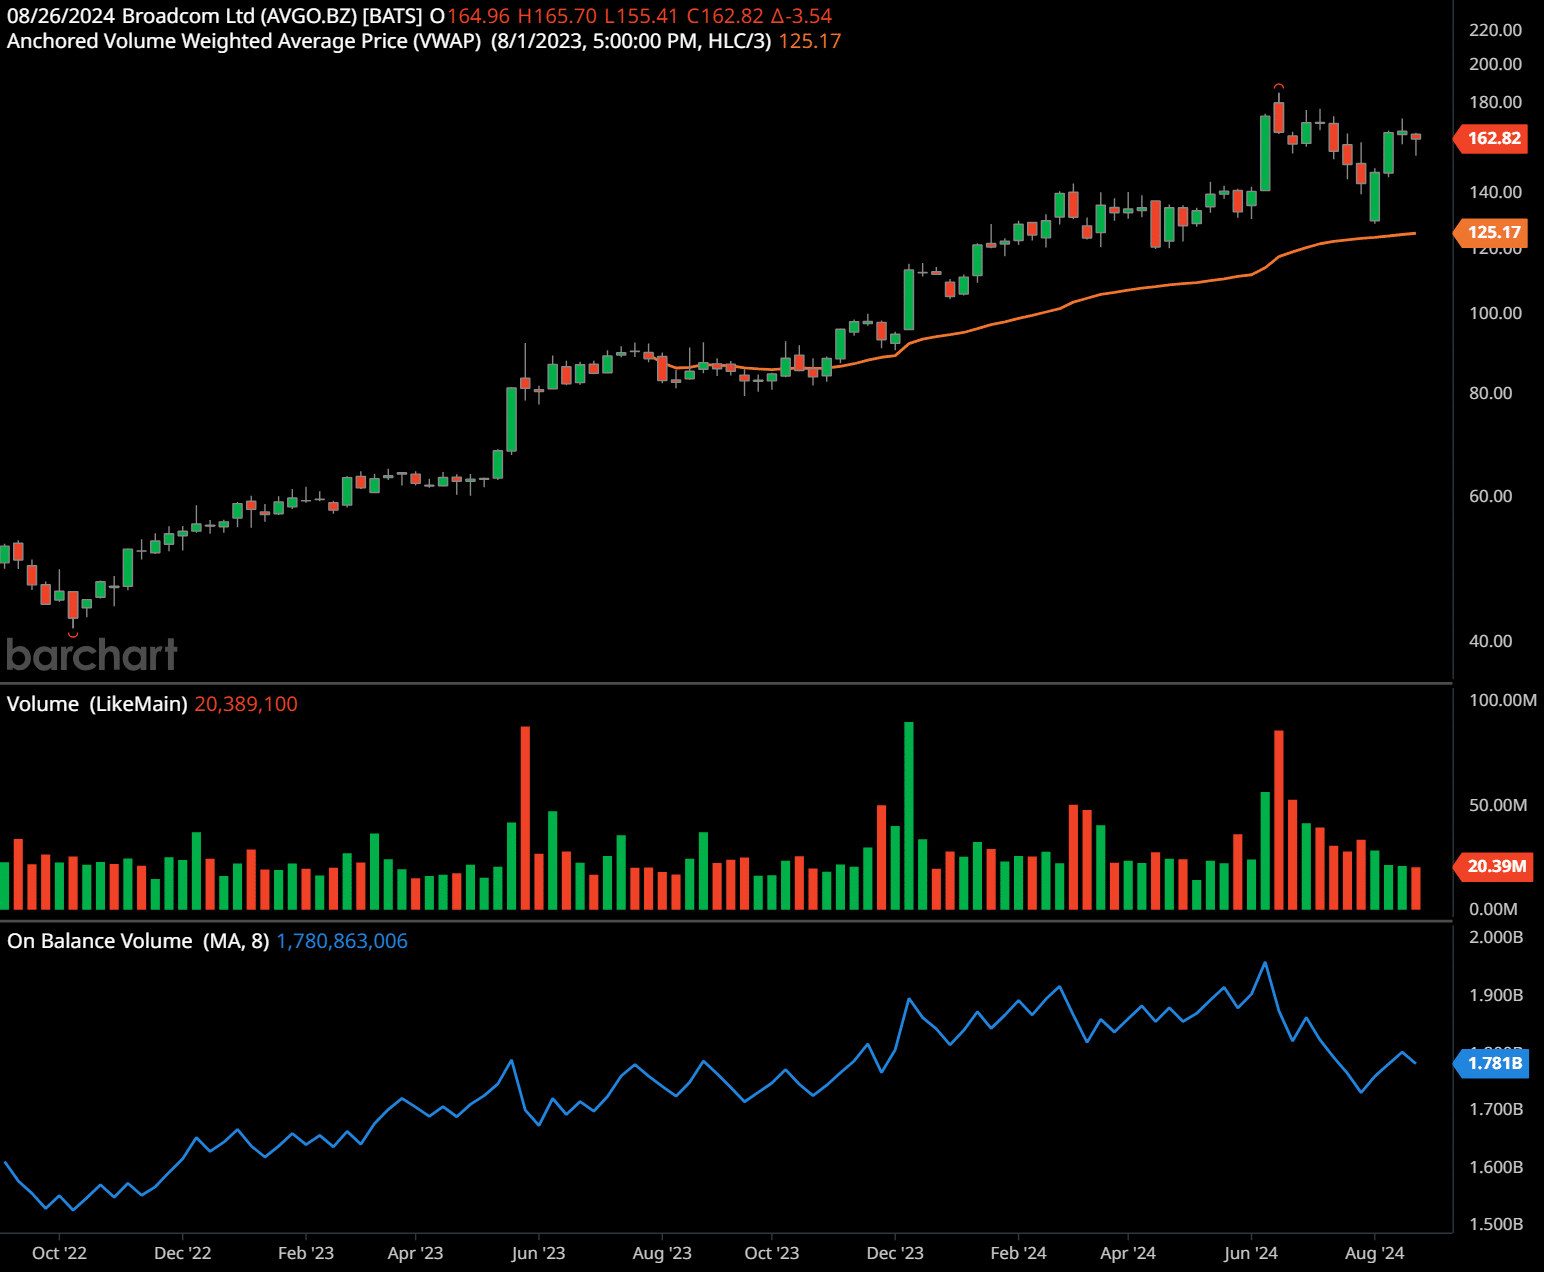Click the Dec '22 date label
Screen dimensions: 1544x1272
tap(183, 1253)
